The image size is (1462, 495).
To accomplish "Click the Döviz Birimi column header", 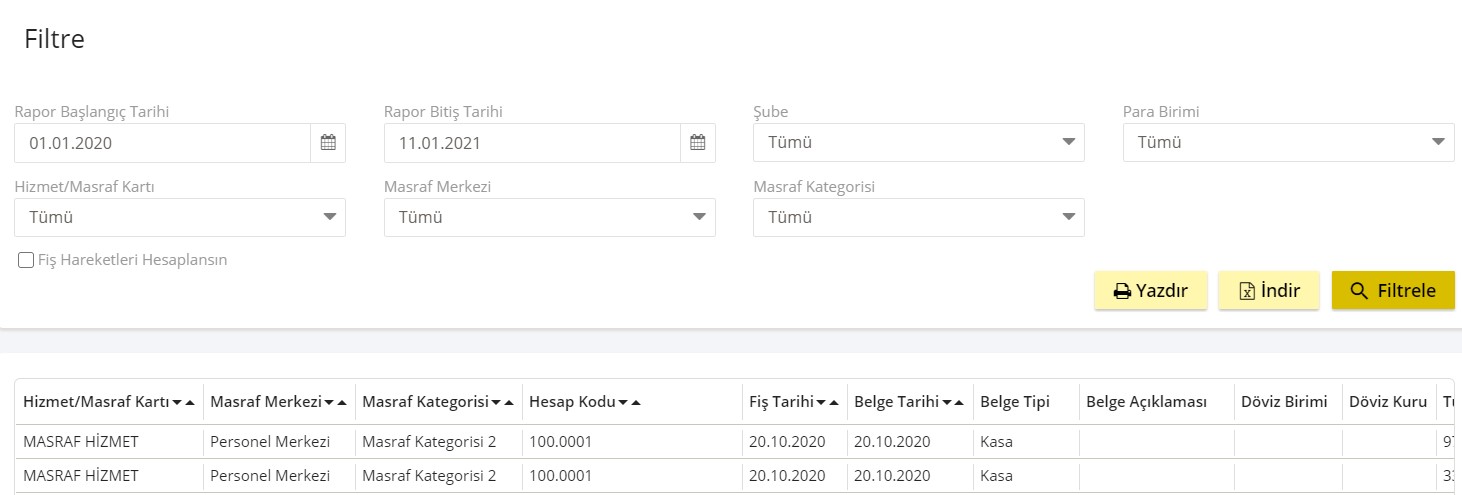I will click(x=1284, y=402).
